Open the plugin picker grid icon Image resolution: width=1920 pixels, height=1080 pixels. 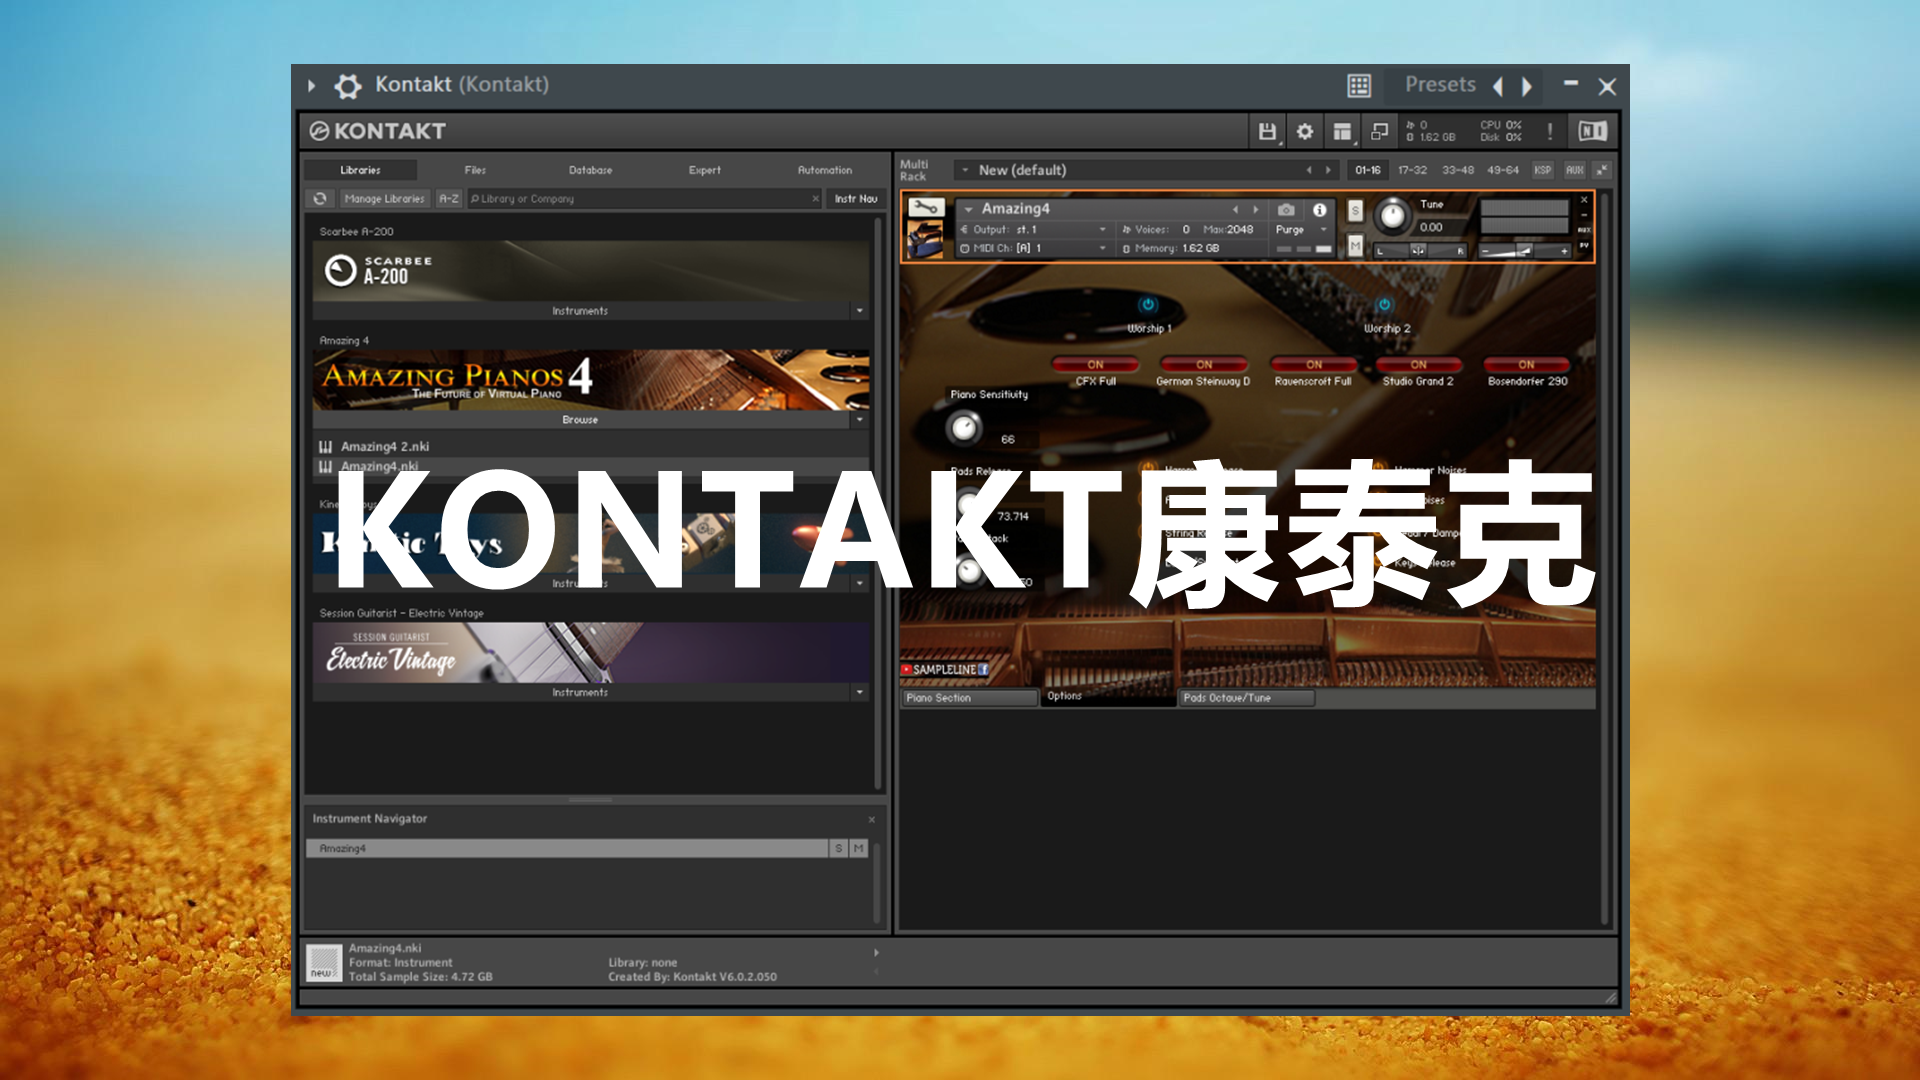(x=1359, y=86)
